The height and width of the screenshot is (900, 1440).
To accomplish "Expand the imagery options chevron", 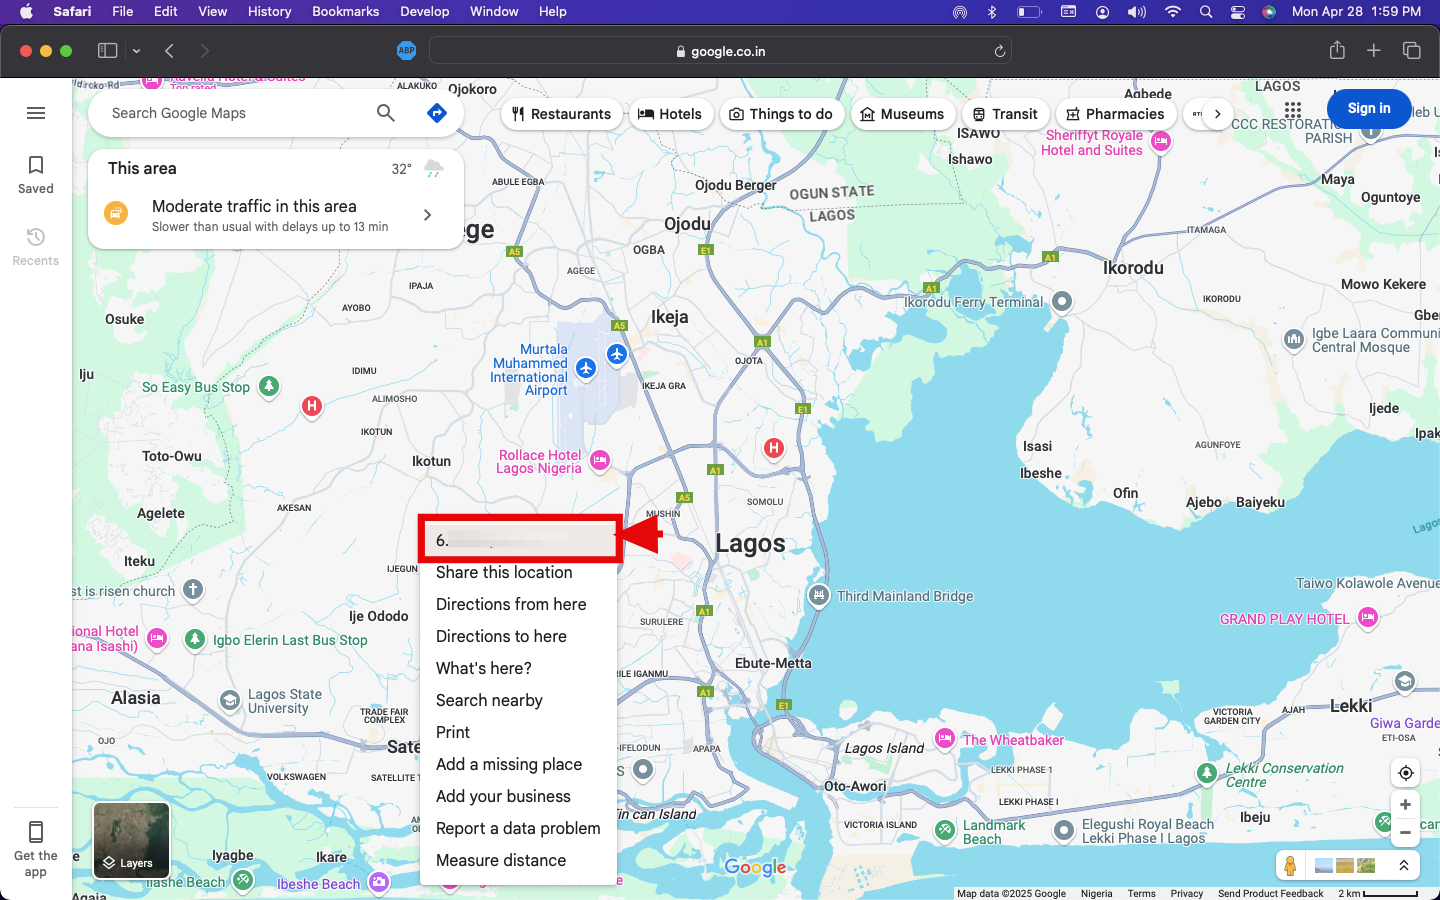I will [1404, 865].
